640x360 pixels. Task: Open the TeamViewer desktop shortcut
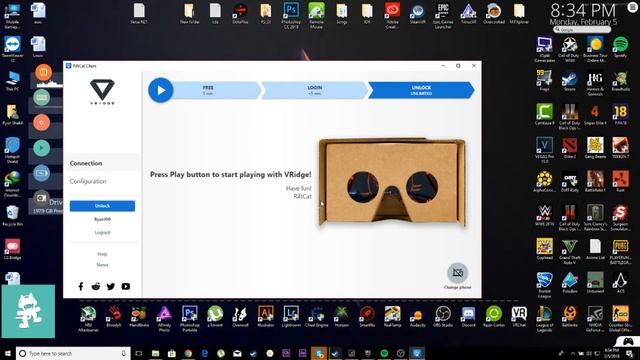pos(12,49)
